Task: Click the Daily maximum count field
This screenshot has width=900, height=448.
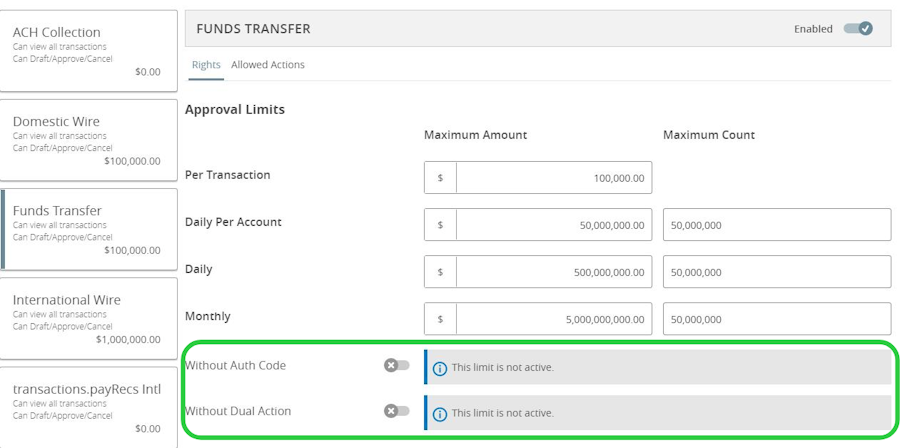Action: [x=776, y=272]
